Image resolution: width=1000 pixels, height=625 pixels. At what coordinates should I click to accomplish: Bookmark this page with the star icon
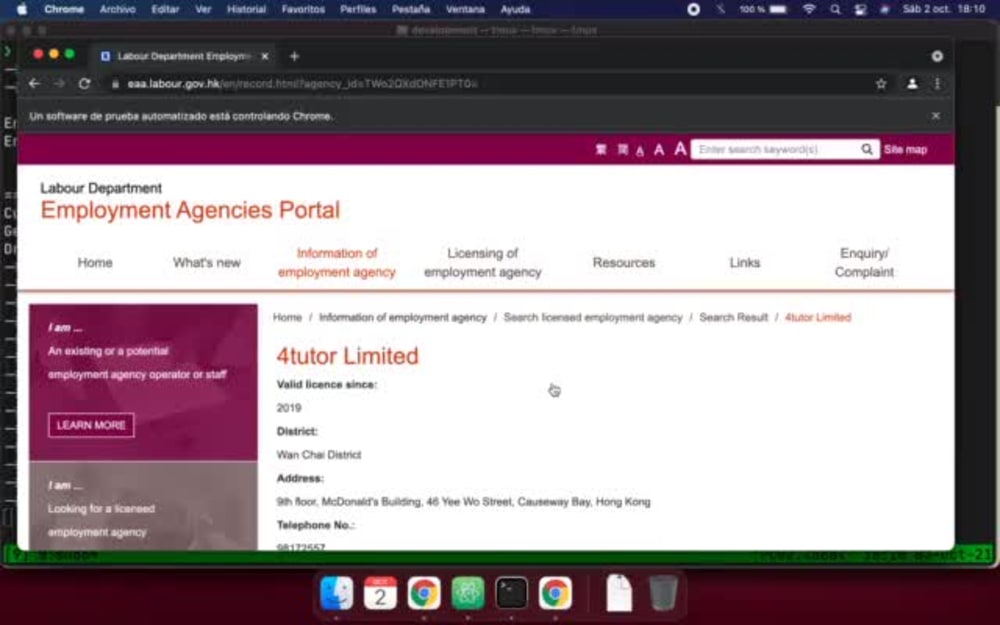pyautogui.click(x=881, y=84)
